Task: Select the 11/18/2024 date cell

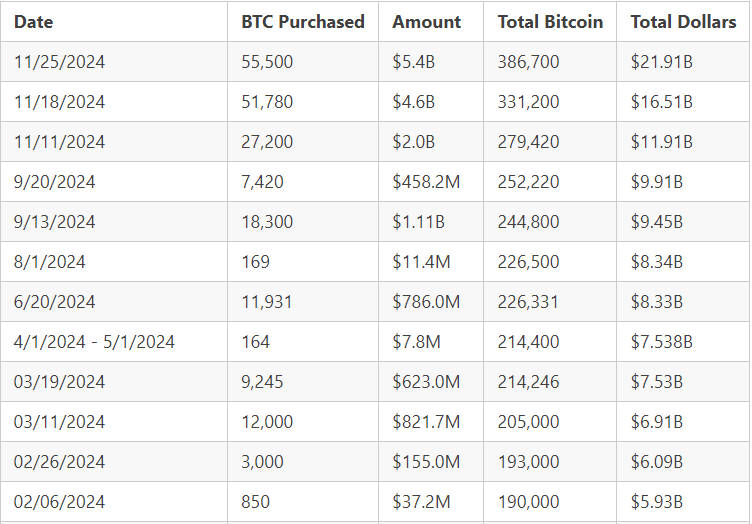Action: point(59,102)
